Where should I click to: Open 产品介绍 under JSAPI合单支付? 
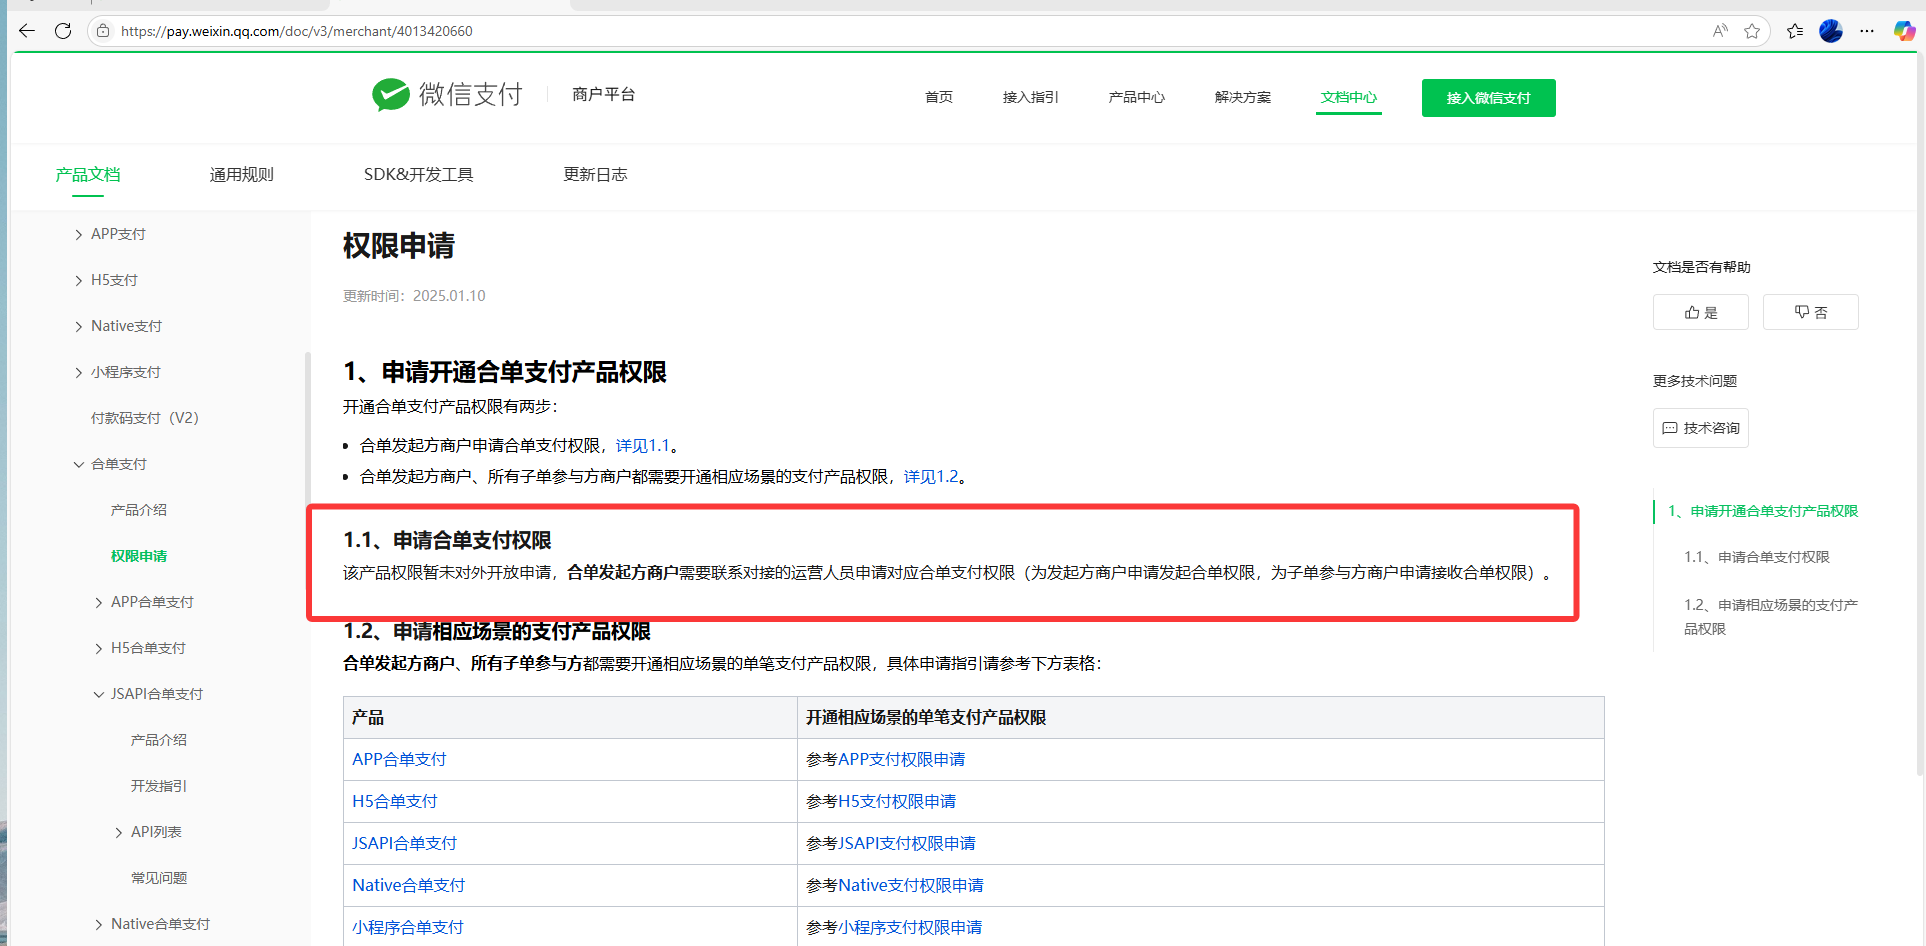(x=159, y=740)
